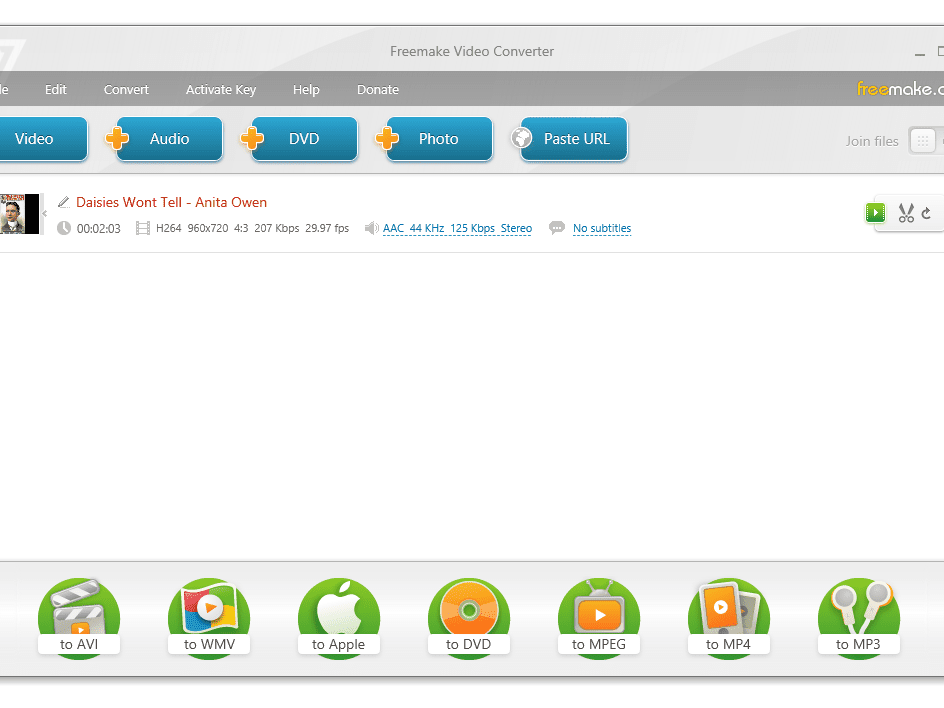Viewport: 944px width, 708px height.
Task: Click the Paste URL button
Action: click(572, 139)
